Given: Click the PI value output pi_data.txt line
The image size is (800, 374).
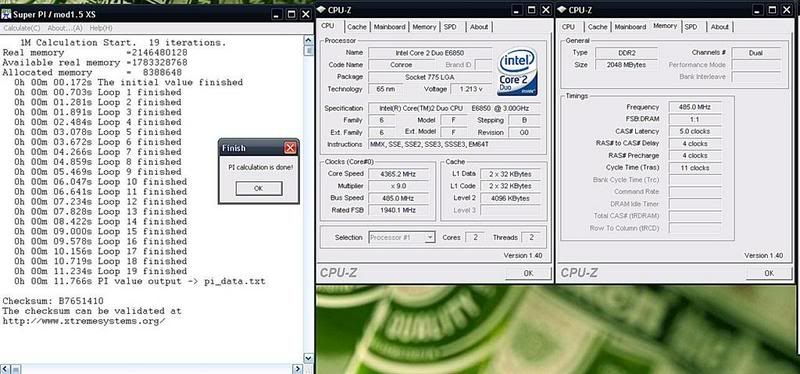Looking at the screenshot, I should pyautogui.click(x=140, y=281).
